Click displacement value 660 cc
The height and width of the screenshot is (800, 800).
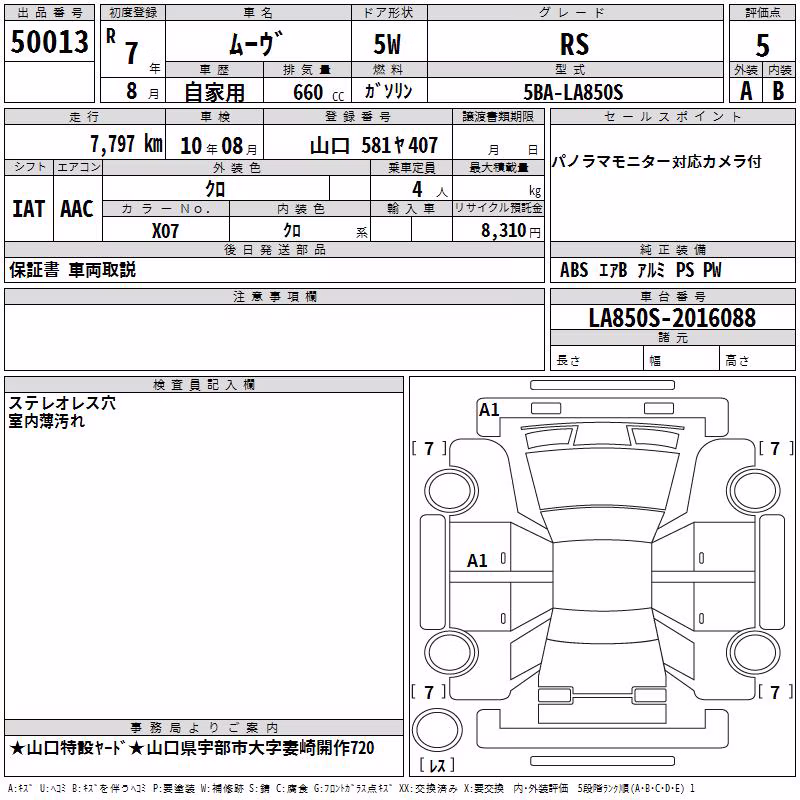point(318,92)
